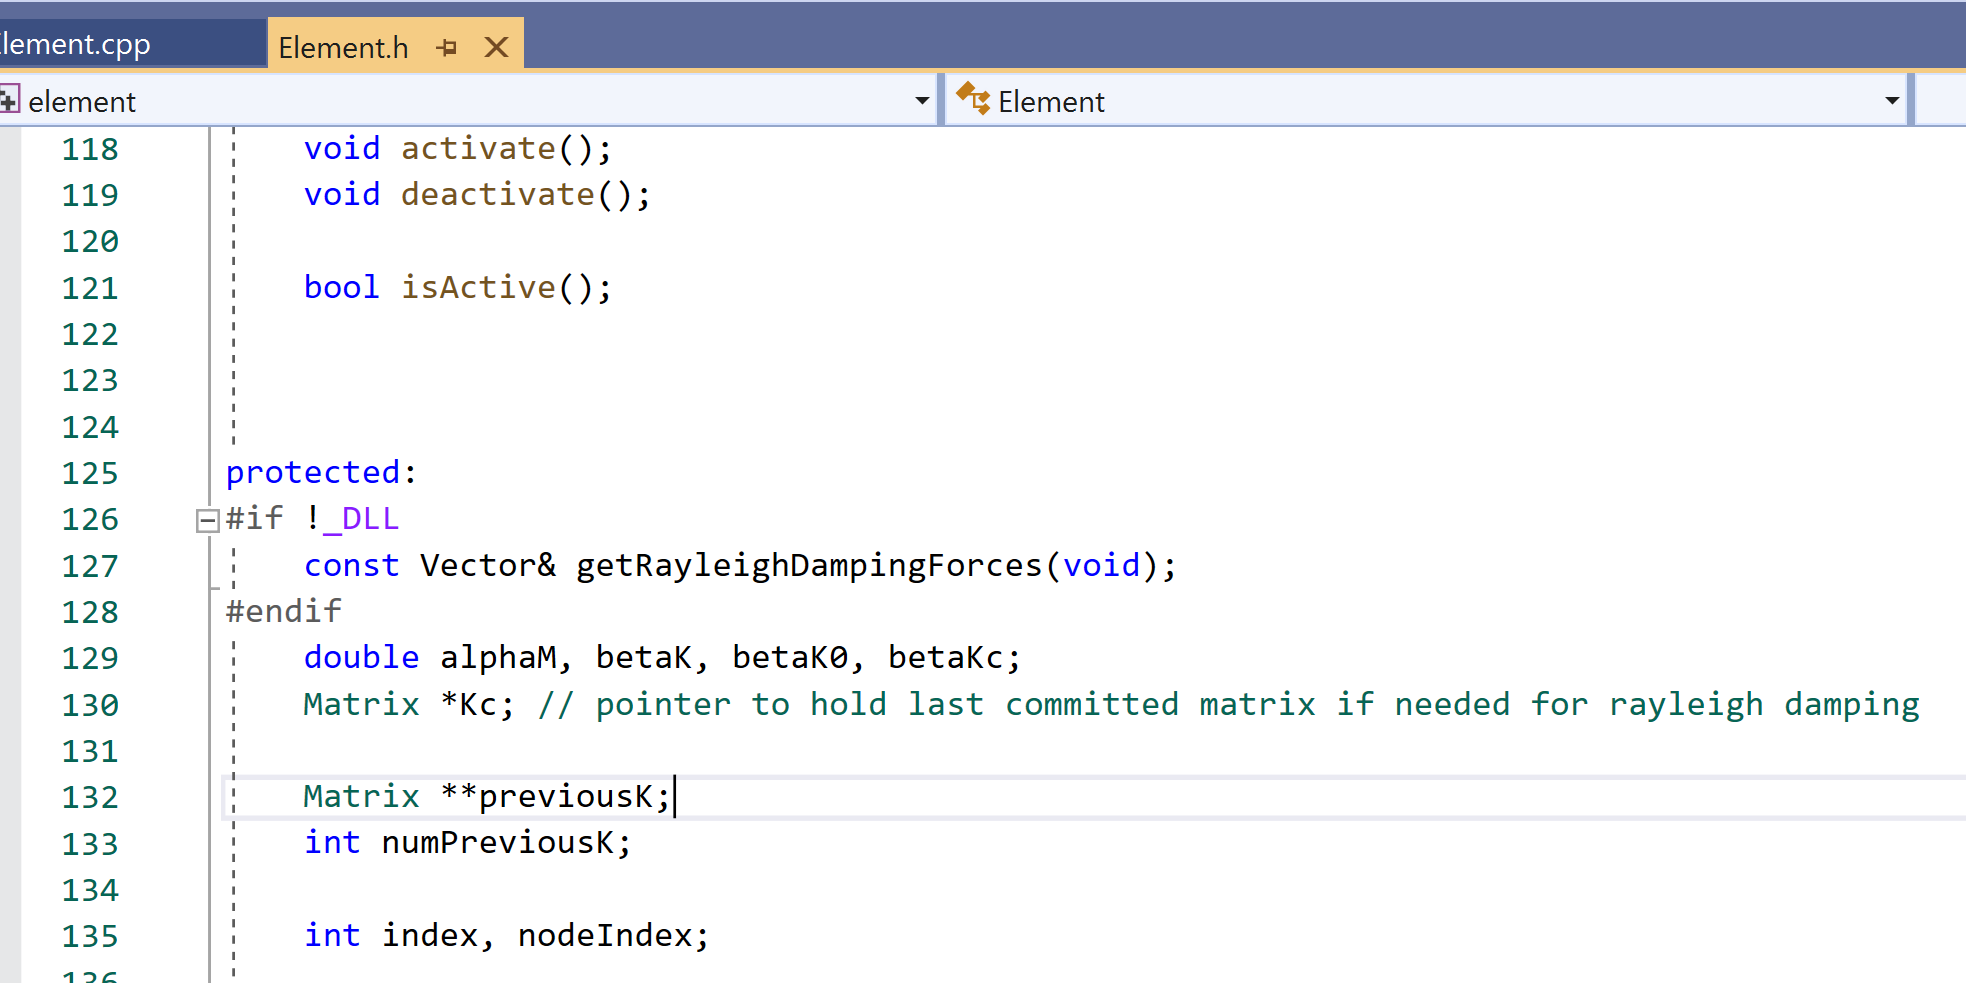Click the rayleigh damping comment on line 130
Screen dimensions: 1966x983
pos(1200,704)
